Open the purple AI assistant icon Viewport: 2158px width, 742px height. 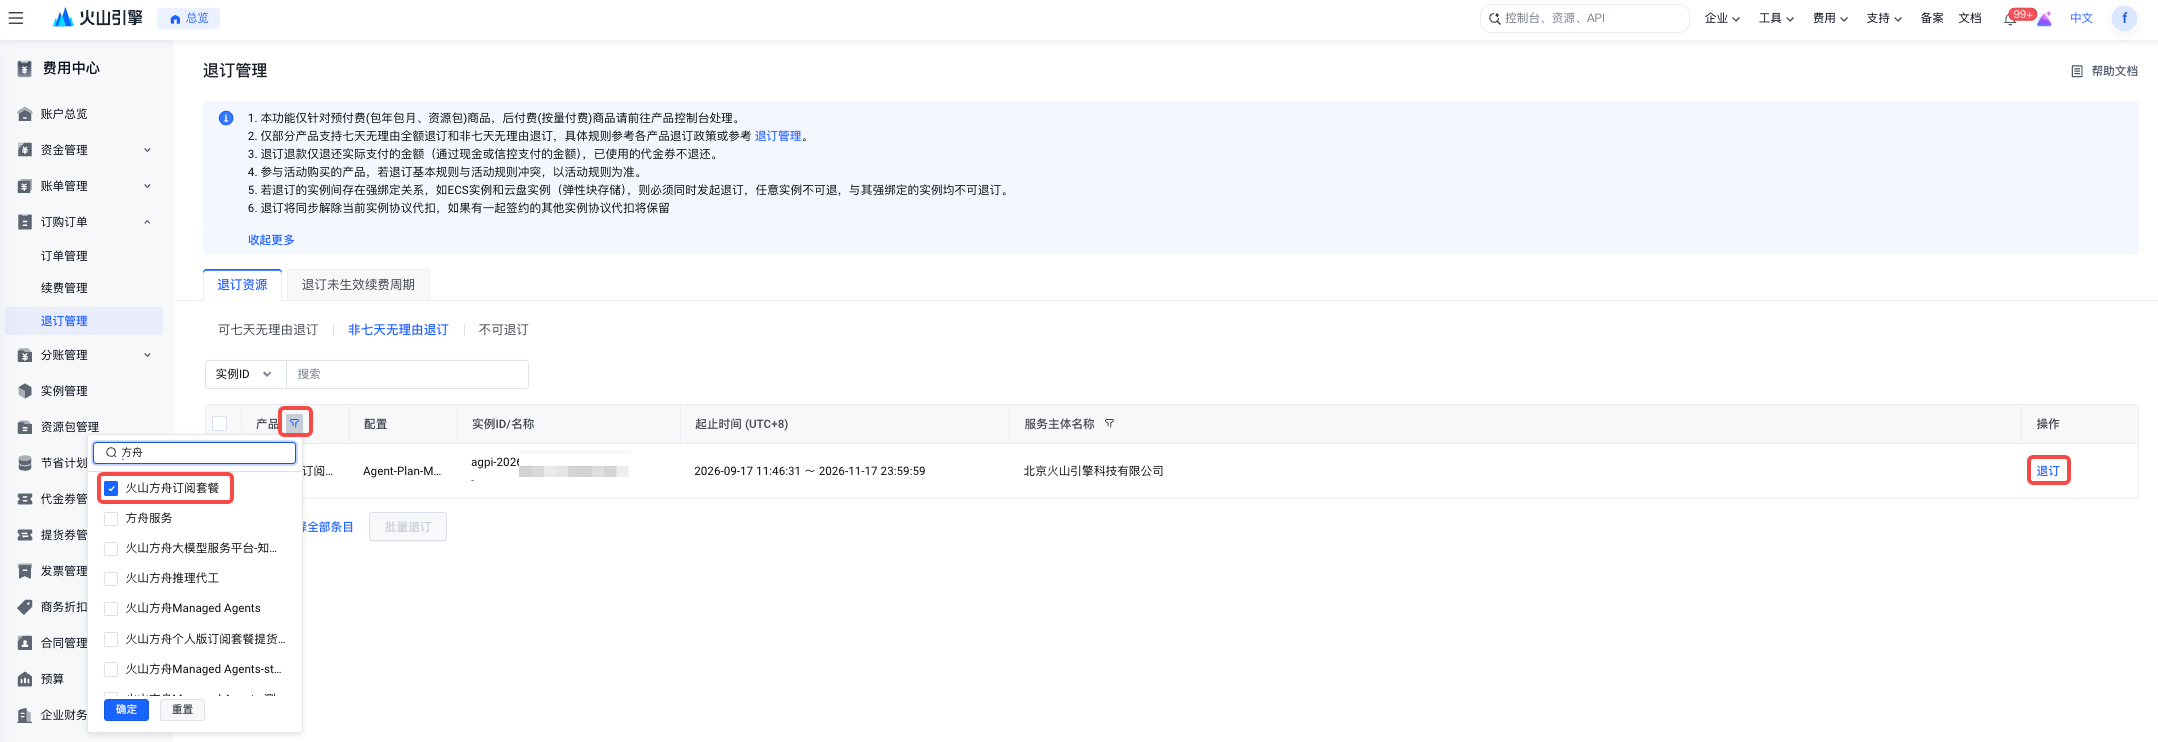click(x=2044, y=19)
